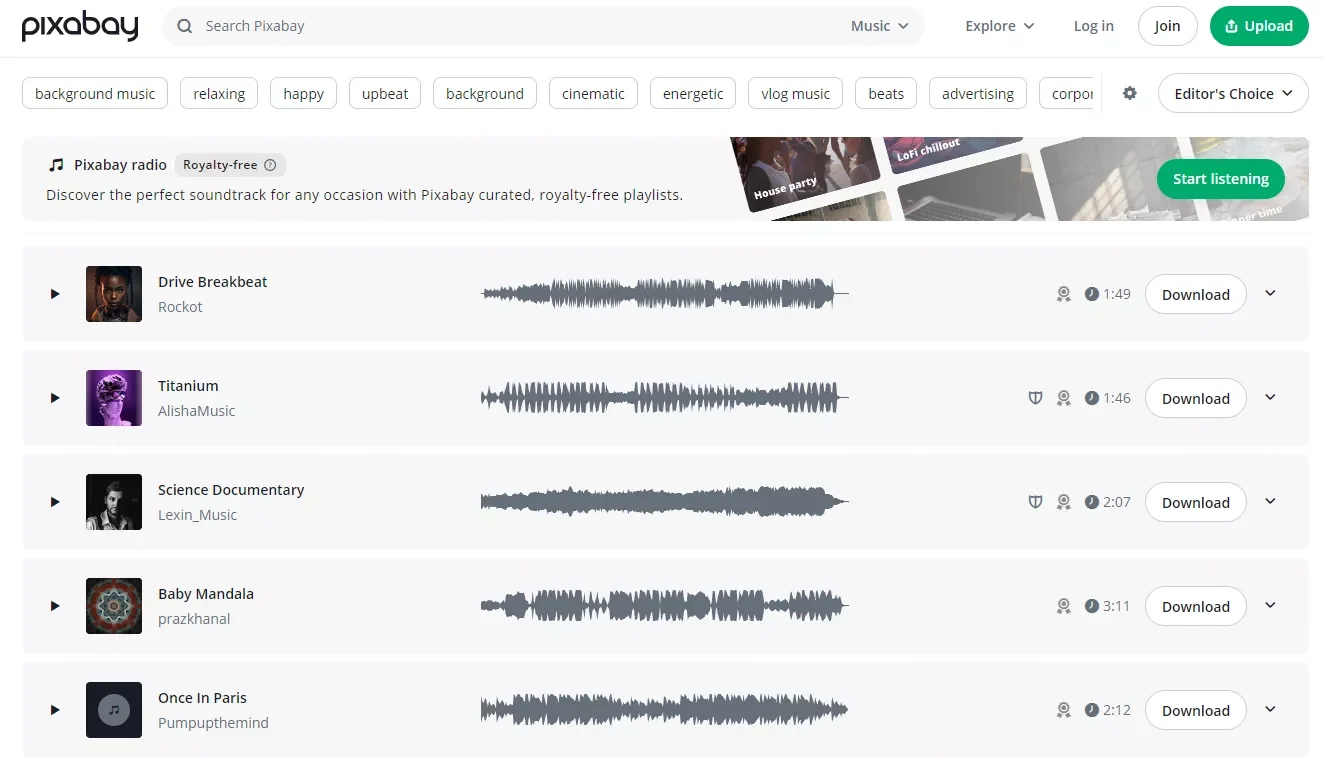Viewport: 1324px width, 761px height.
Task: Play the Drive Breakbeat track
Action: coord(55,294)
